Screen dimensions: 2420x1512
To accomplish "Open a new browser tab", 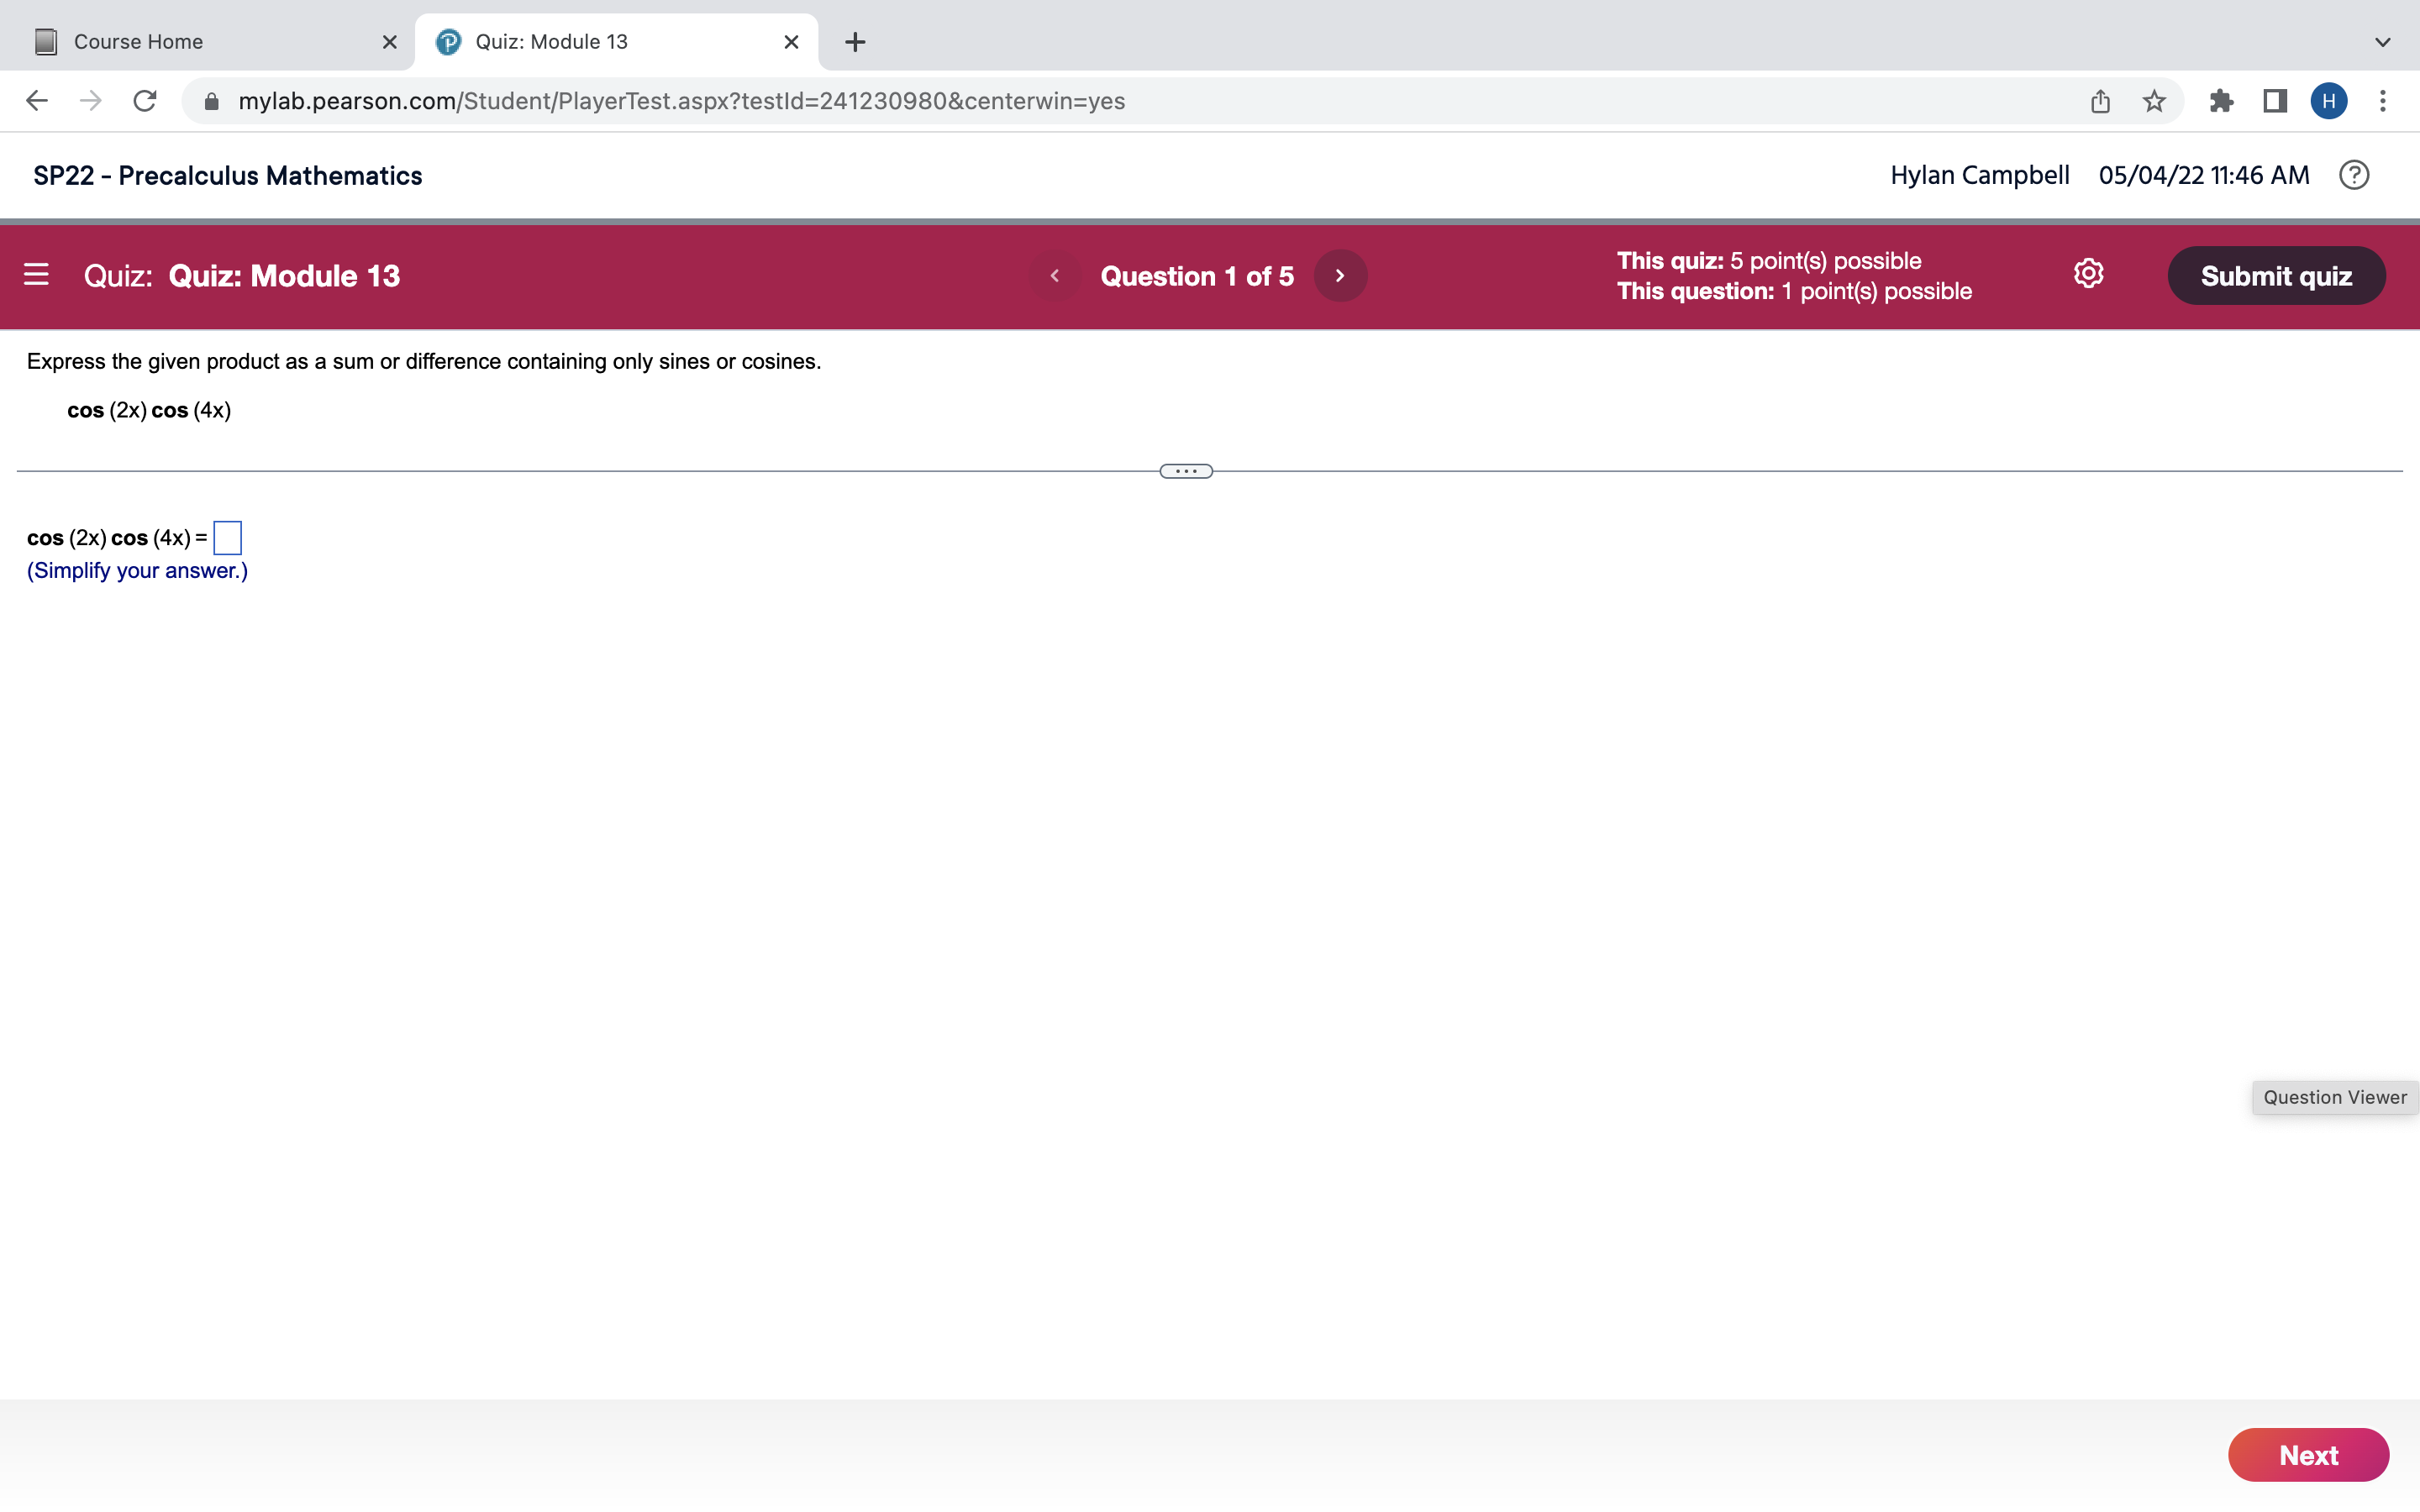I will [855, 42].
